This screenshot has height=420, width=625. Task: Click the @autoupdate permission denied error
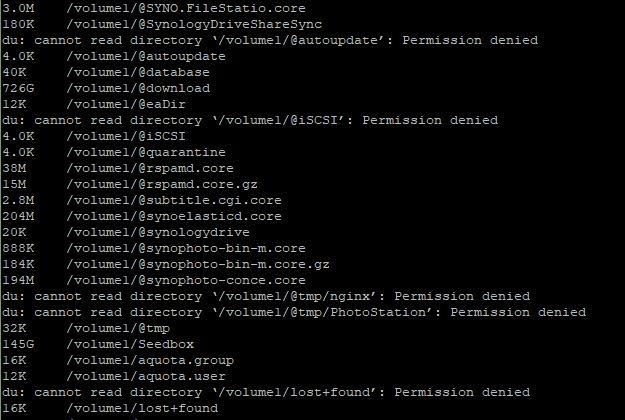(270, 40)
